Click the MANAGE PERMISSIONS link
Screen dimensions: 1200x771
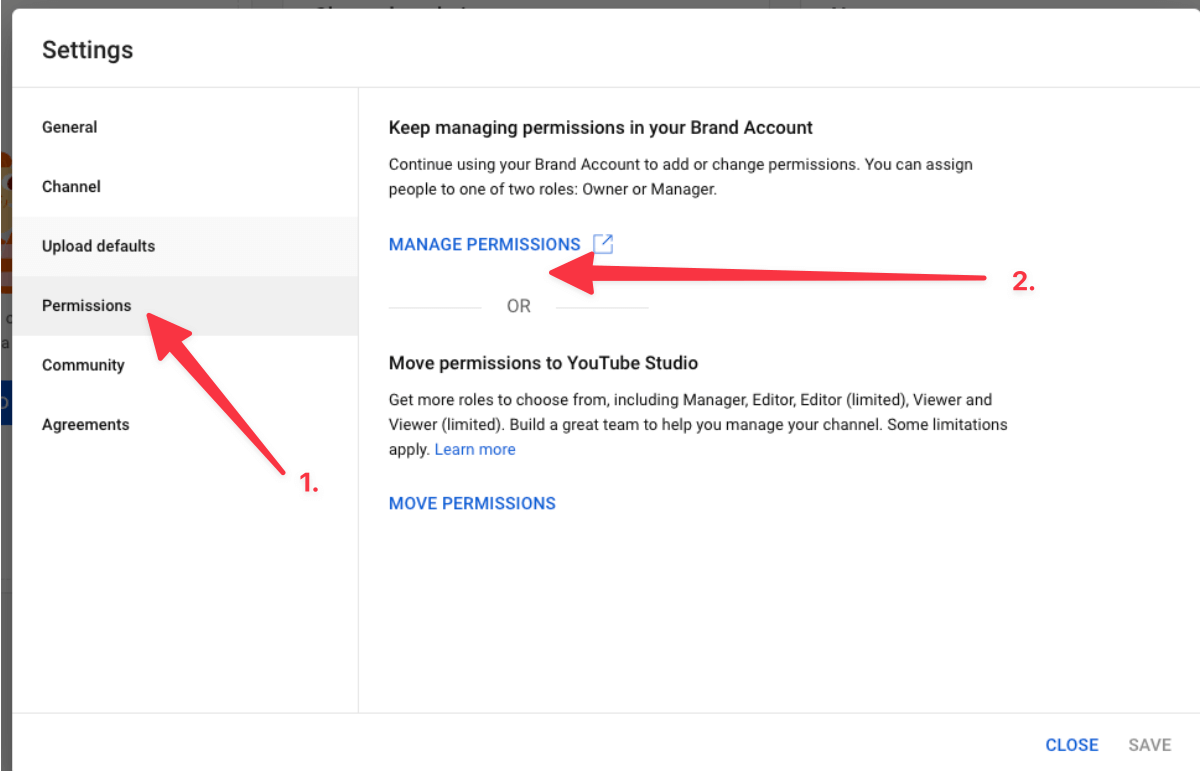point(484,244)
